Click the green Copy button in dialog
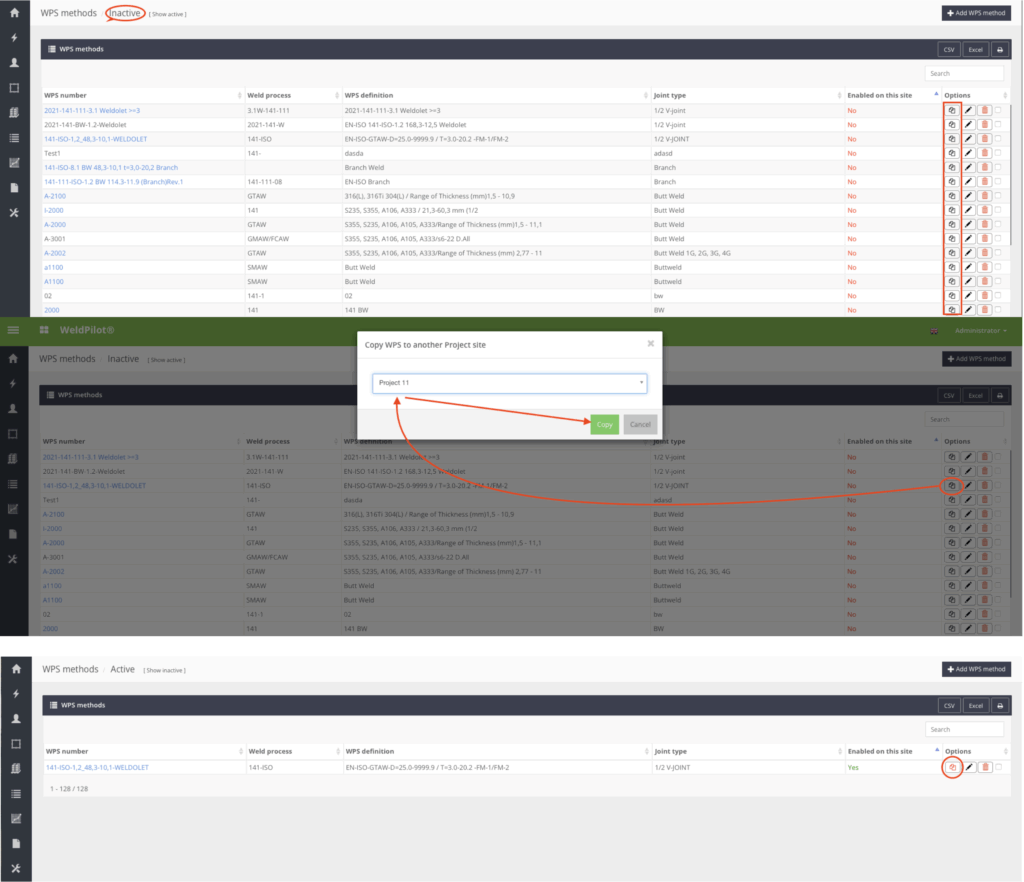 pos(604,424)
